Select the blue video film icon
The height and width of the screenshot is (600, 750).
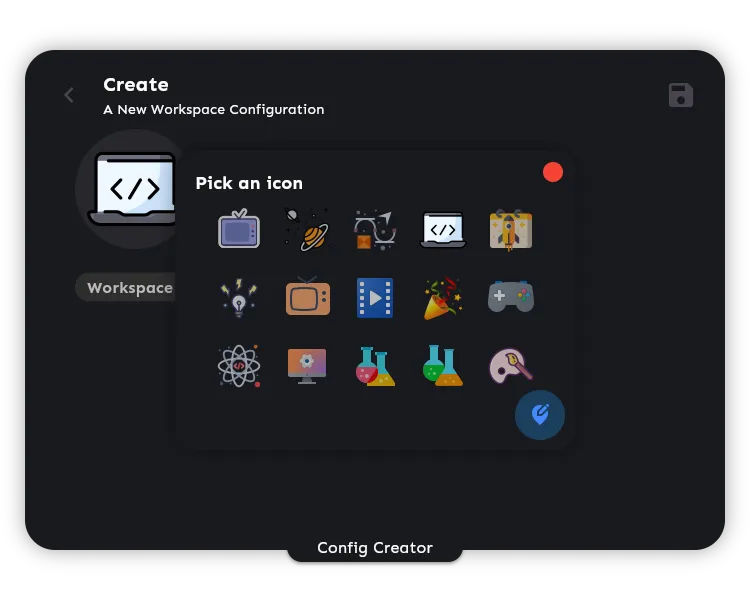coord(375,298)
